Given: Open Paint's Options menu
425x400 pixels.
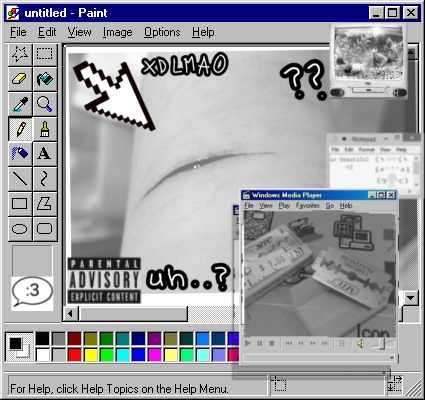Looking at the screenshot, I should pos(162,32).
